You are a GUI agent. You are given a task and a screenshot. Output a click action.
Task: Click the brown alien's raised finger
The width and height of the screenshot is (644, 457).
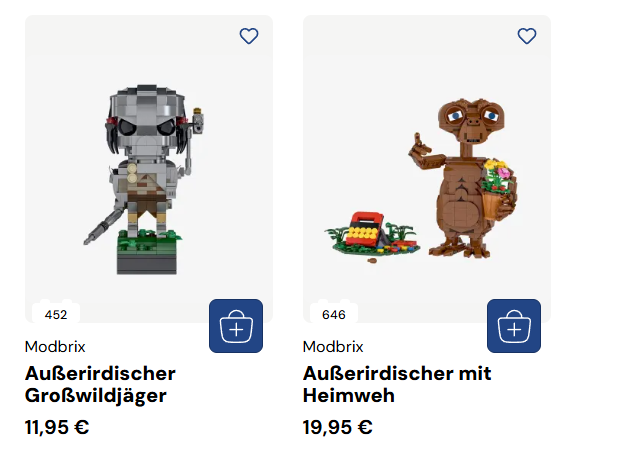pos(417,142)
